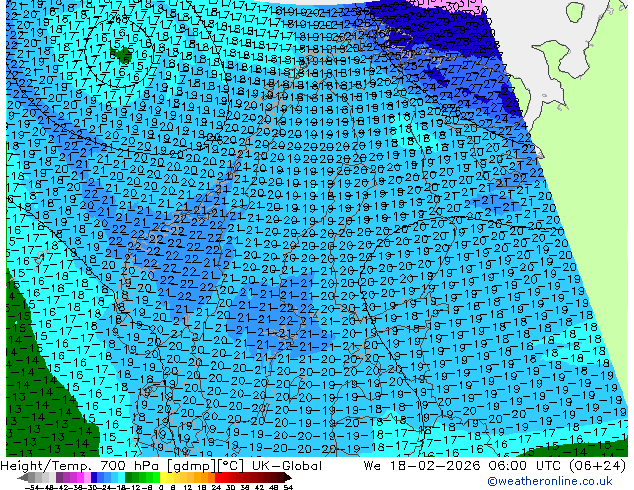Click the '[gdmp][°C]' units label
The height and width of the screenshot is (490, 634).
pos(205,465)
